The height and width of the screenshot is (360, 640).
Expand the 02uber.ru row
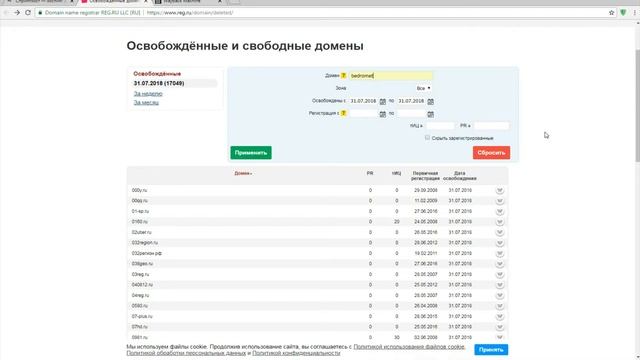[500, 233]
